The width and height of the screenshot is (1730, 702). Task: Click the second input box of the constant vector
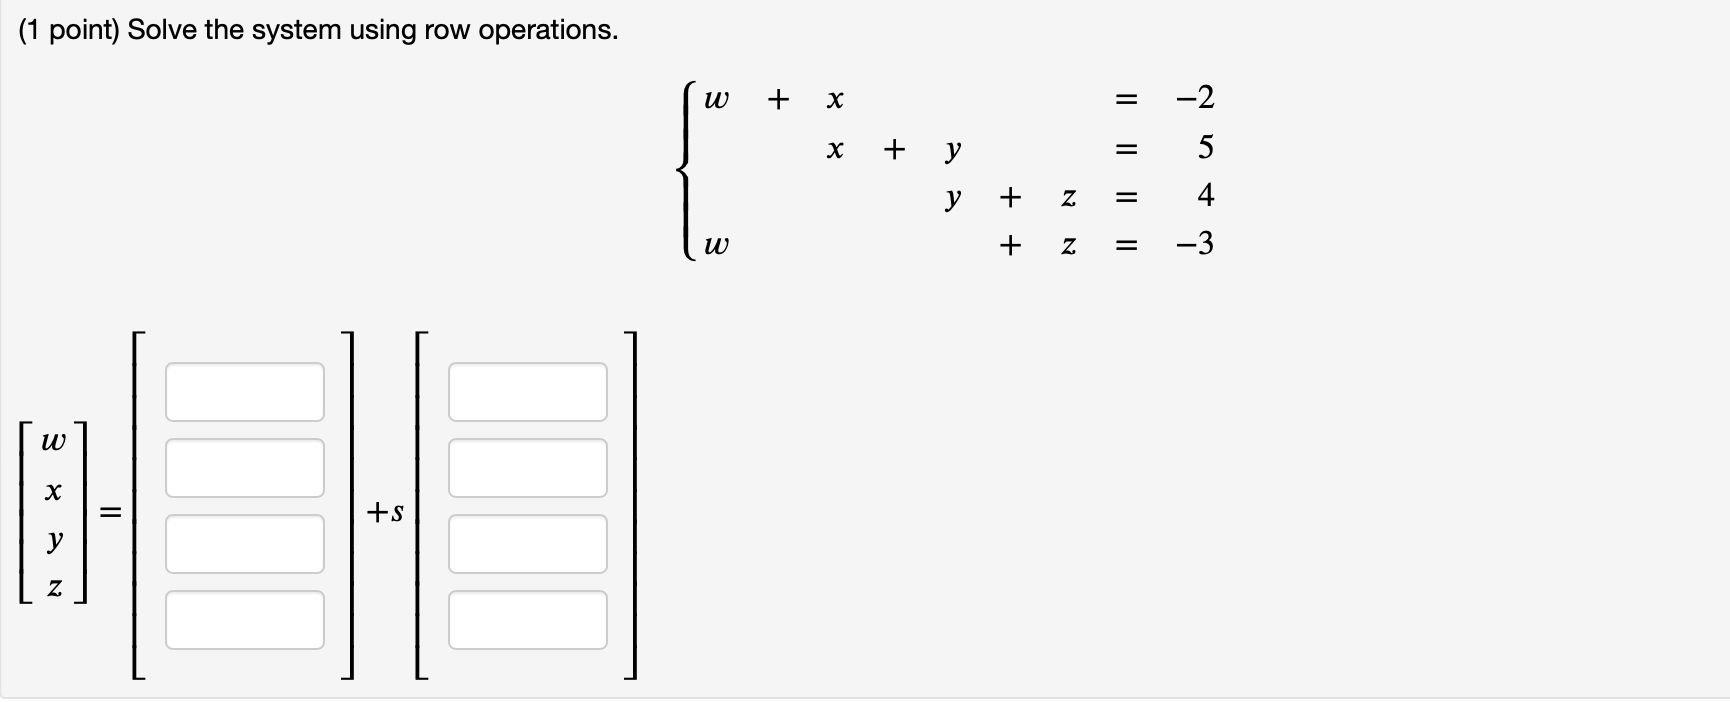pyautogui.click(x=244, y=466)
